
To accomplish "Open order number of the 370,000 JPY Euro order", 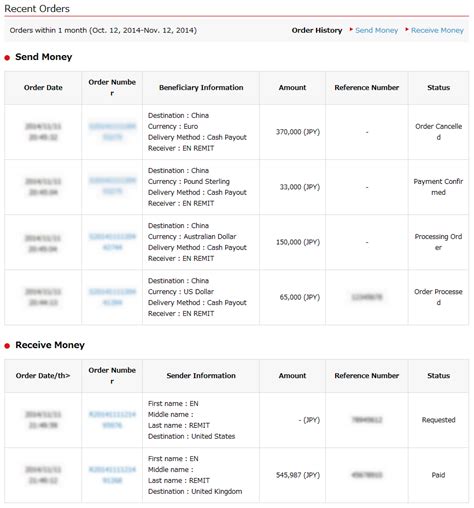I will (x=112, y=132).
